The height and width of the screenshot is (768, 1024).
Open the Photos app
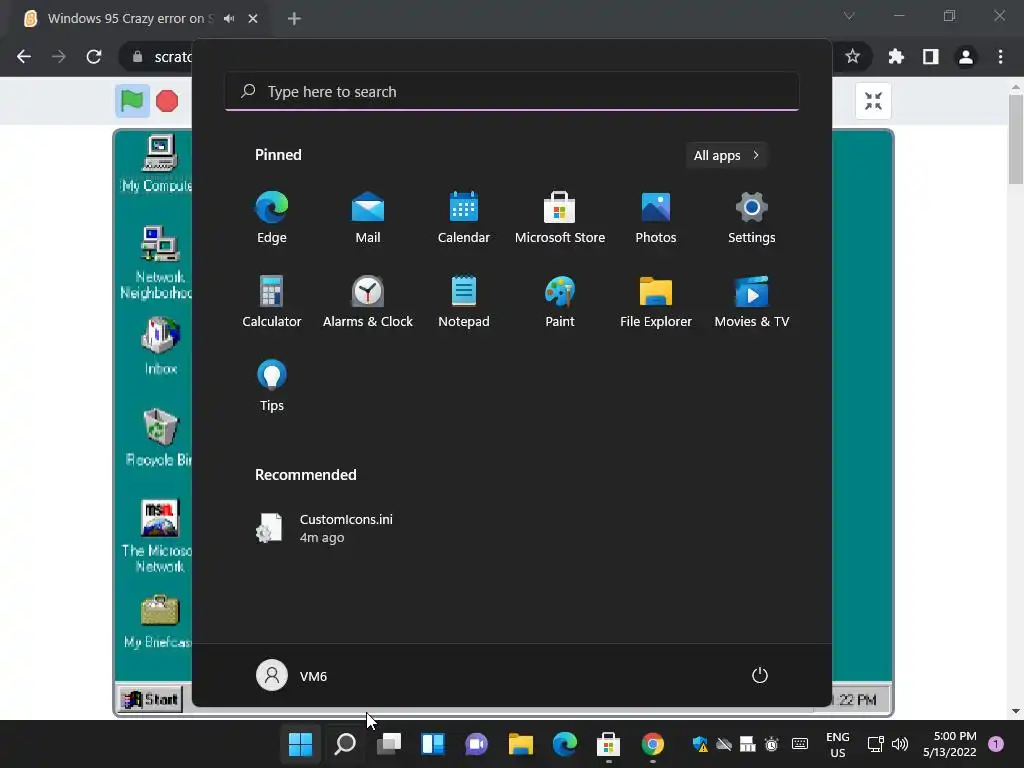(x=656, y=218)
